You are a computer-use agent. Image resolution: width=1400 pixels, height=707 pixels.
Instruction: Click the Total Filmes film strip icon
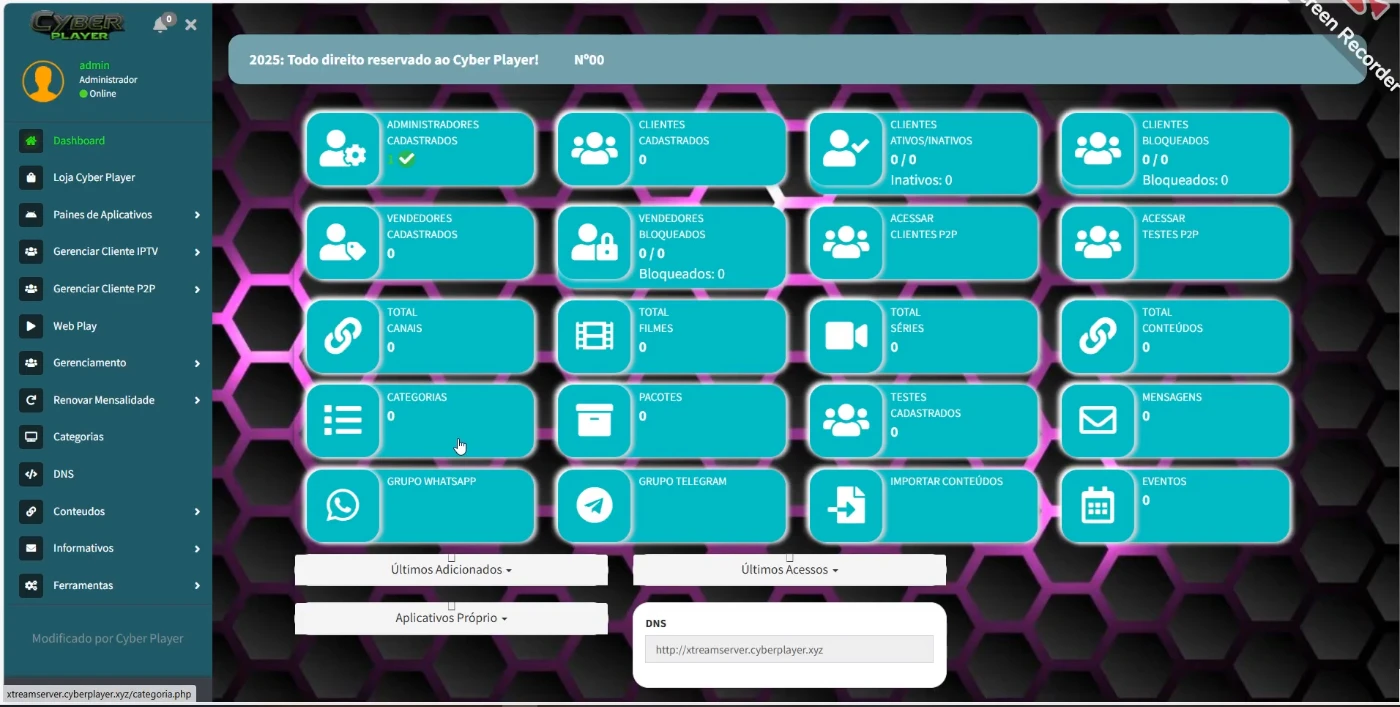pos(595,336)
